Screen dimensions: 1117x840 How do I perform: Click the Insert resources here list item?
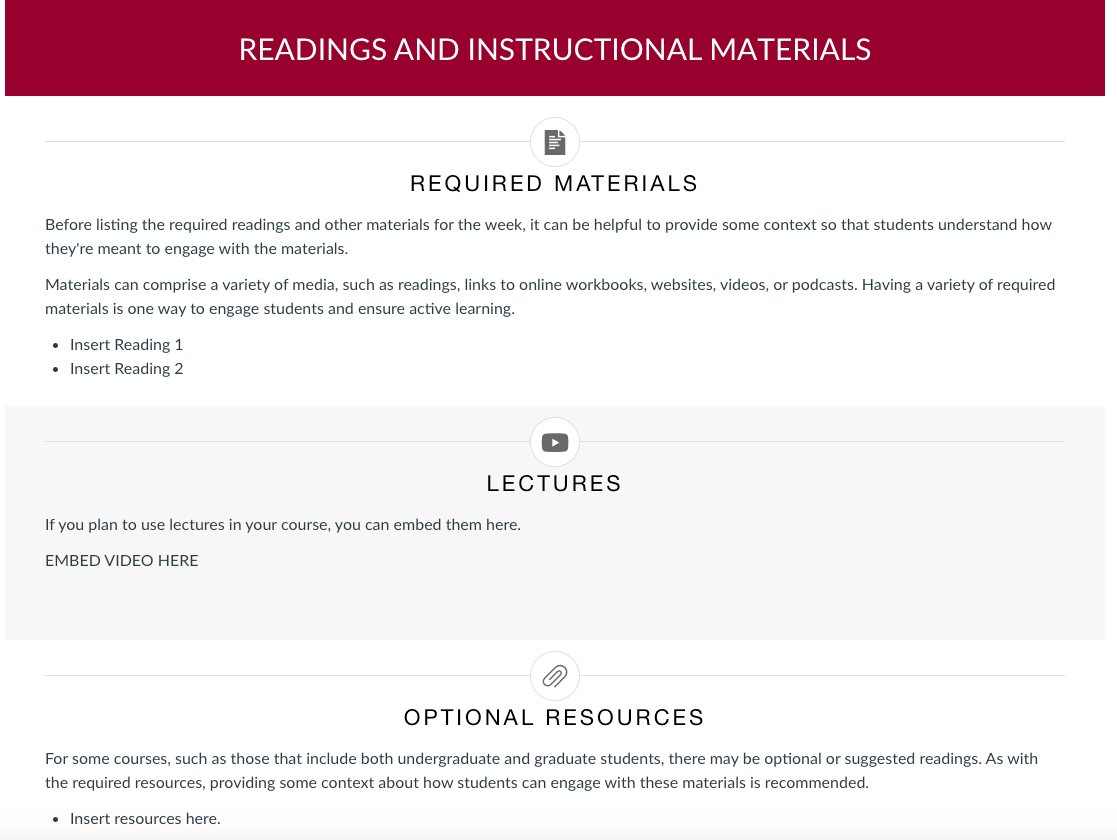tap(144, 819)
